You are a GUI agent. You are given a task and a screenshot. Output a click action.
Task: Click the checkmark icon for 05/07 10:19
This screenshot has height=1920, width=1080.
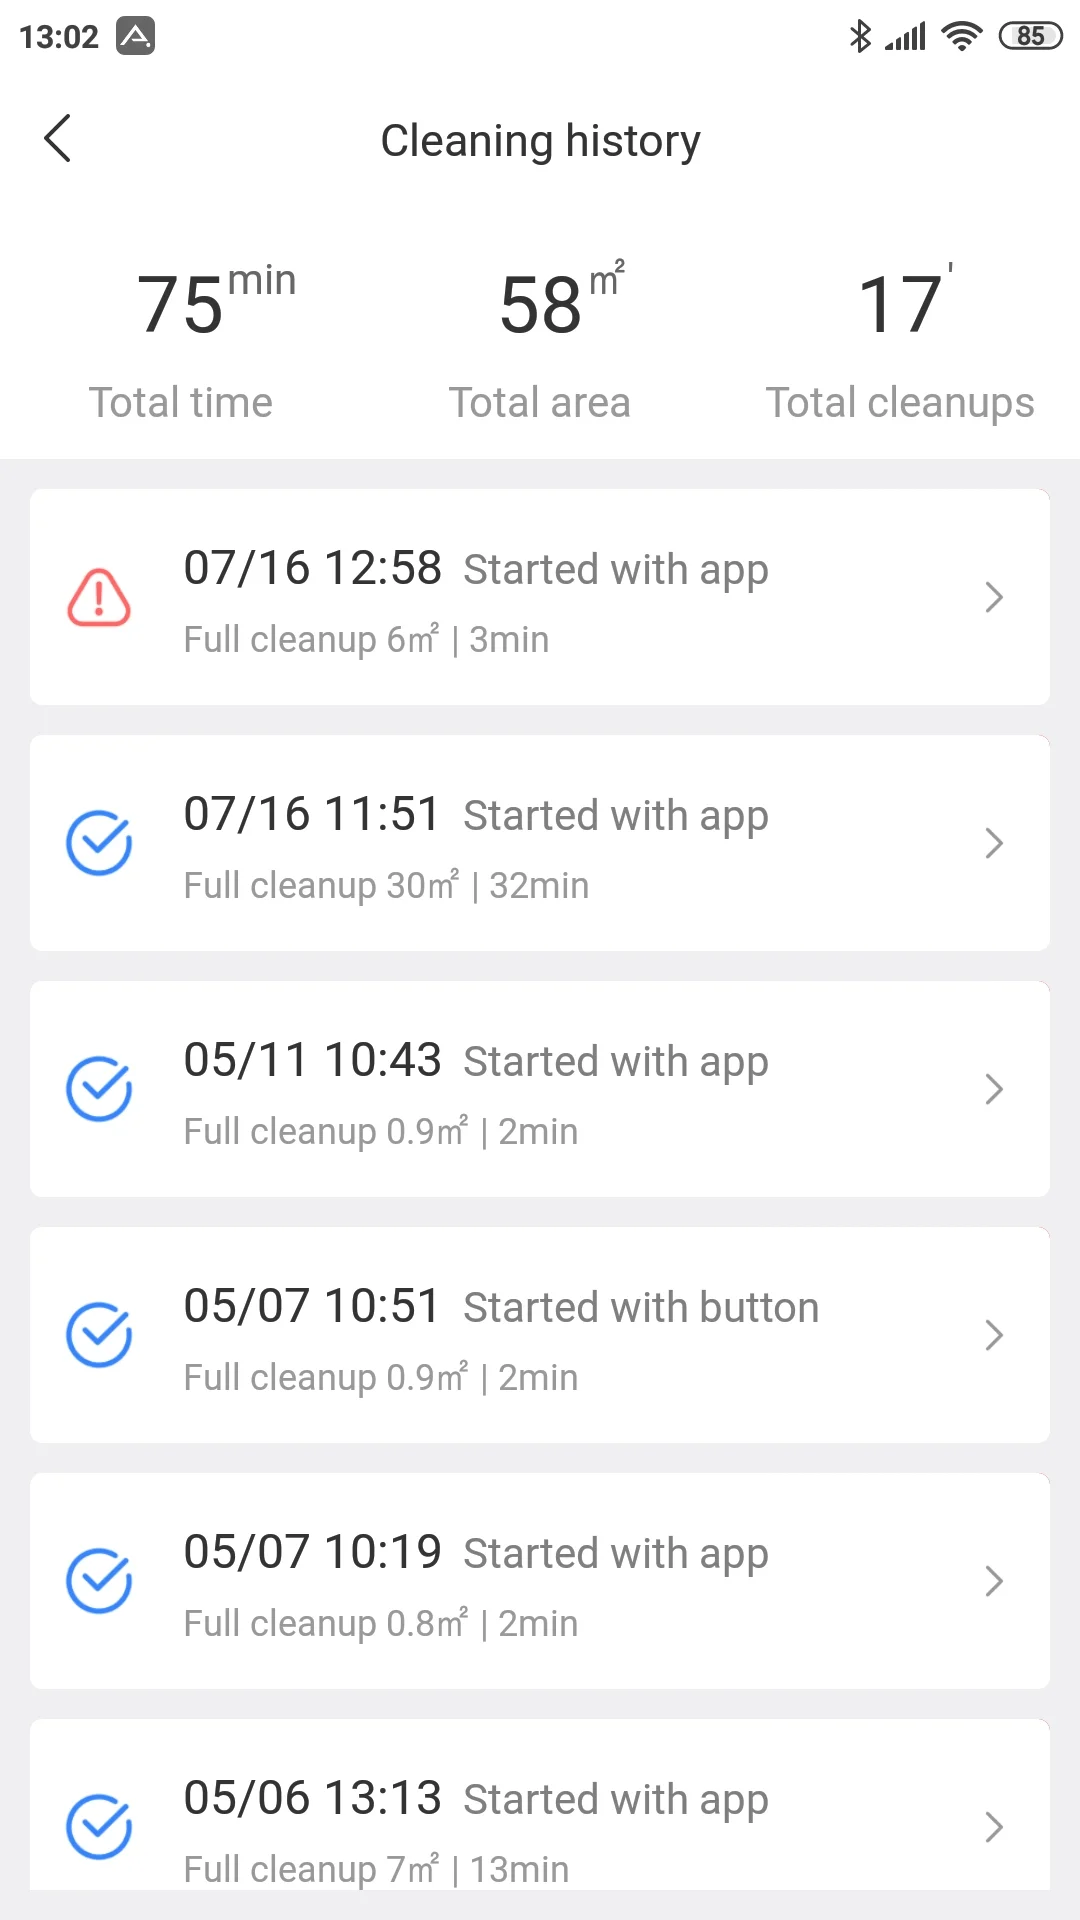pyautogui.click(x=99, y=1581)
